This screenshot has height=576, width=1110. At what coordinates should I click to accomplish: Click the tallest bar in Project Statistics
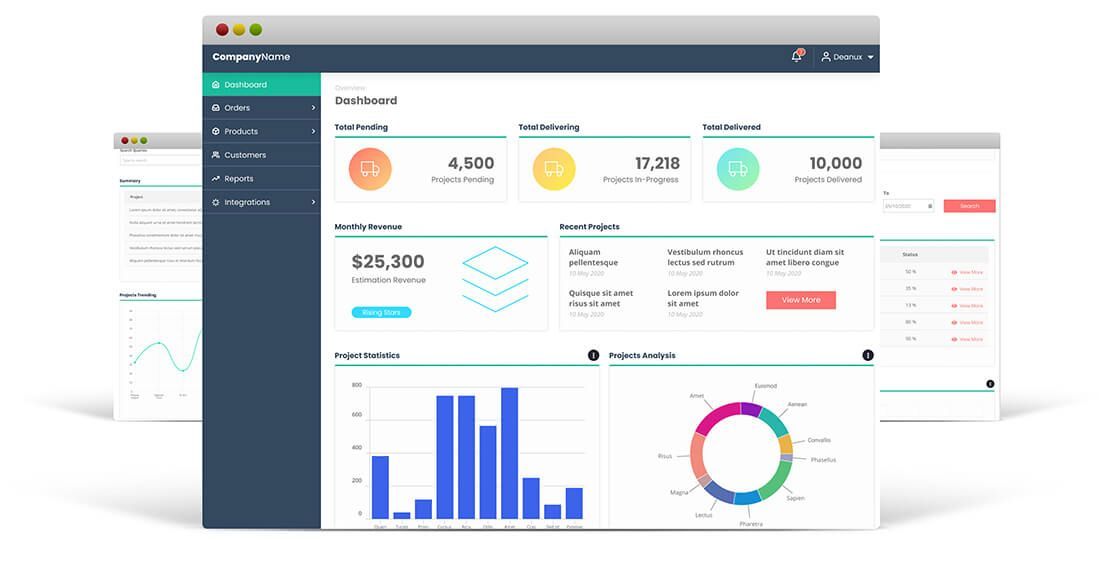510,453
